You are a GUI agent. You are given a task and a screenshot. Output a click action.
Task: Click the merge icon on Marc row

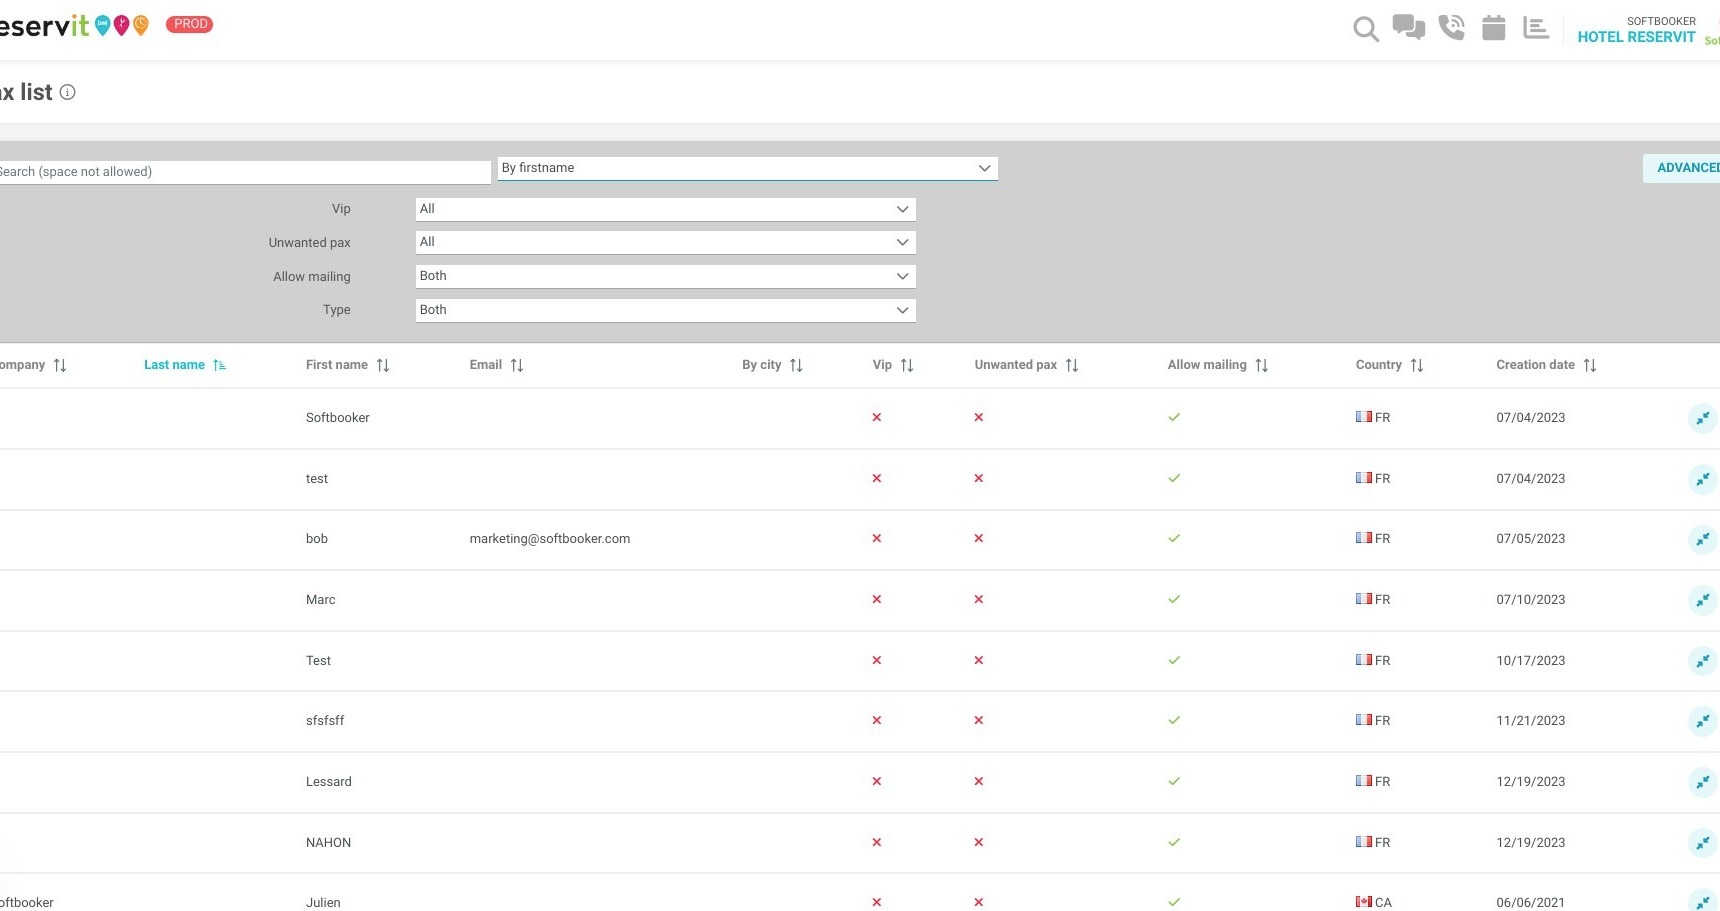(x=1703, y=600)
